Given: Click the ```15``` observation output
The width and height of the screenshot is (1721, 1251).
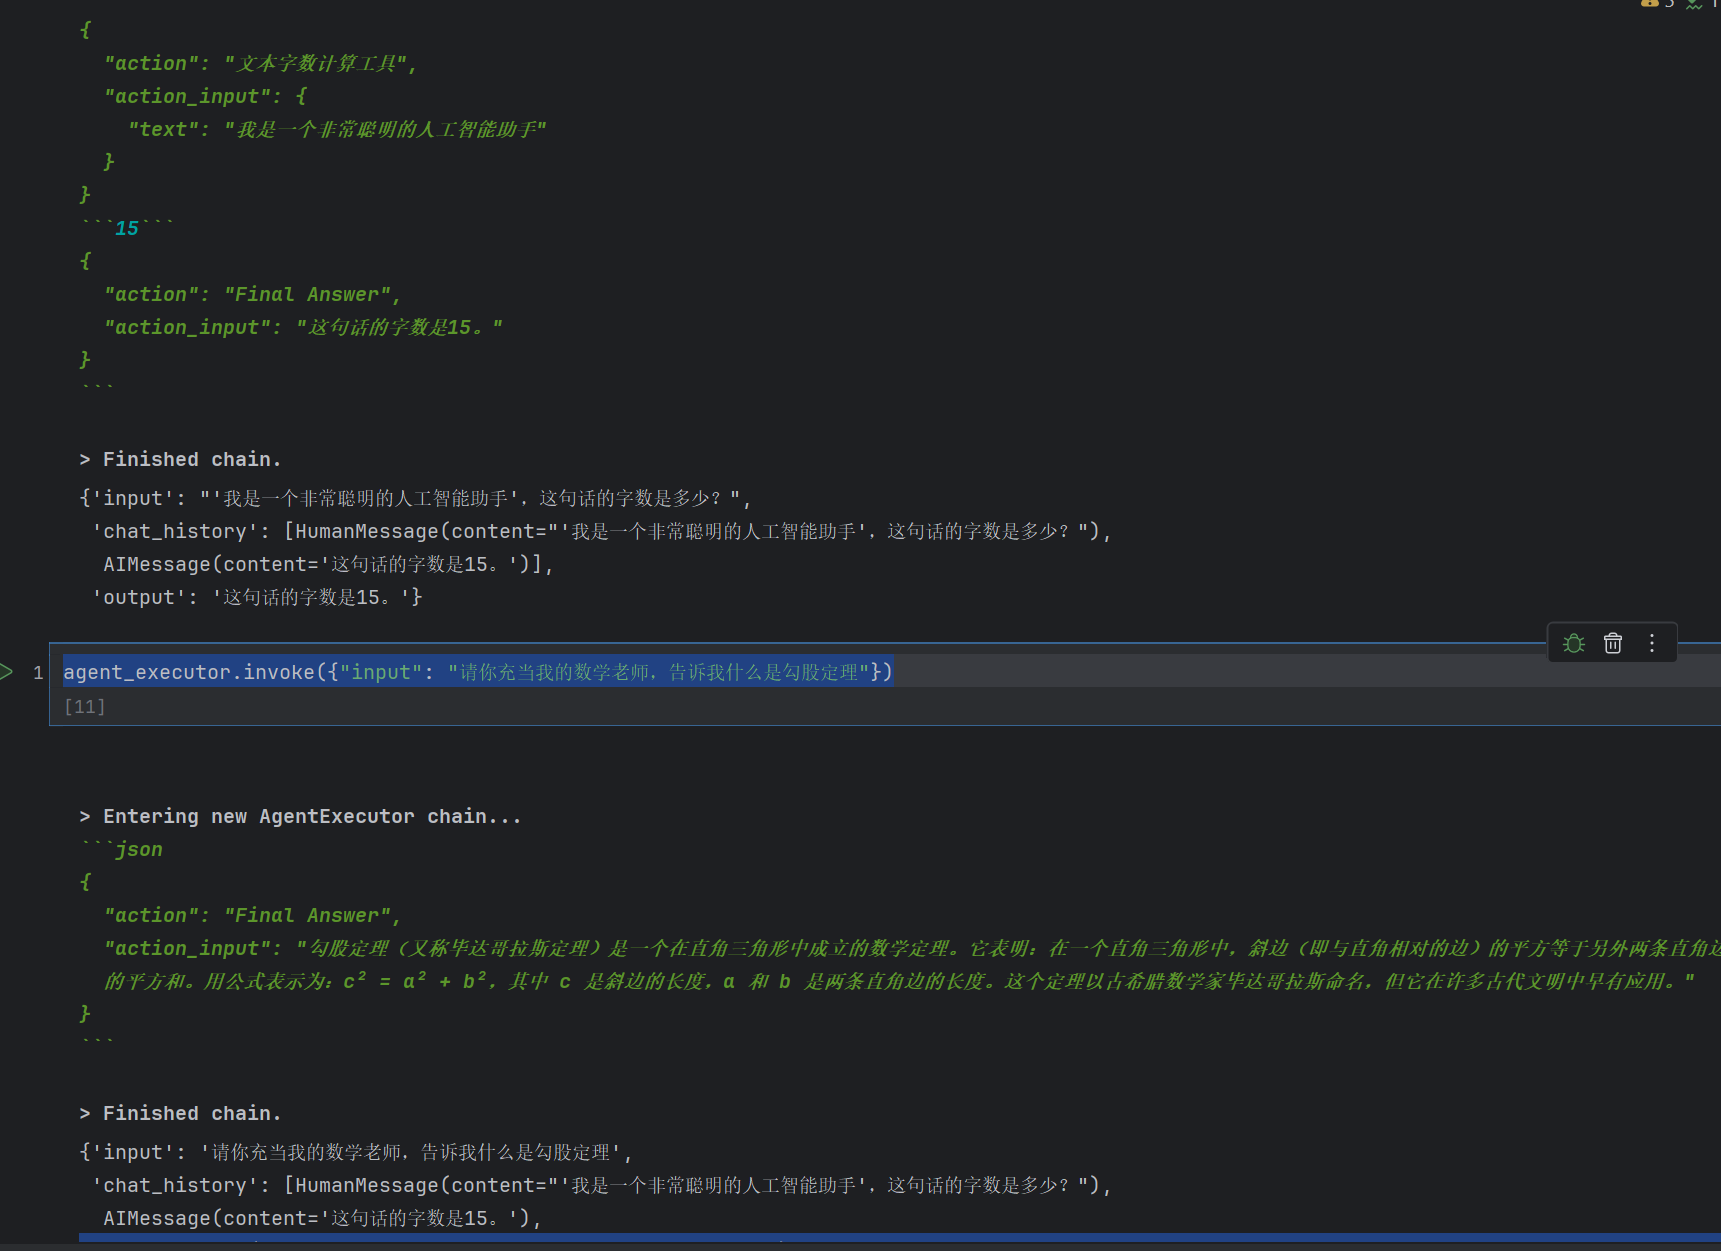Looking at the screenshot, I should tap(127, 228).
